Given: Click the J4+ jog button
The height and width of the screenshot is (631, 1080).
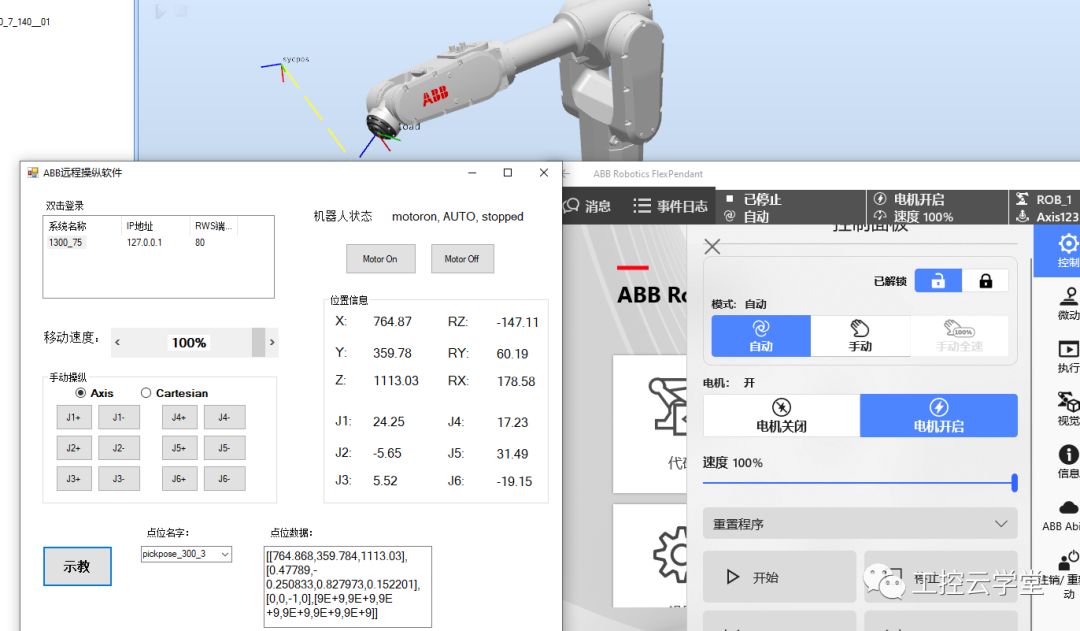Looking at the screenshot, I should tap(179, 417).
